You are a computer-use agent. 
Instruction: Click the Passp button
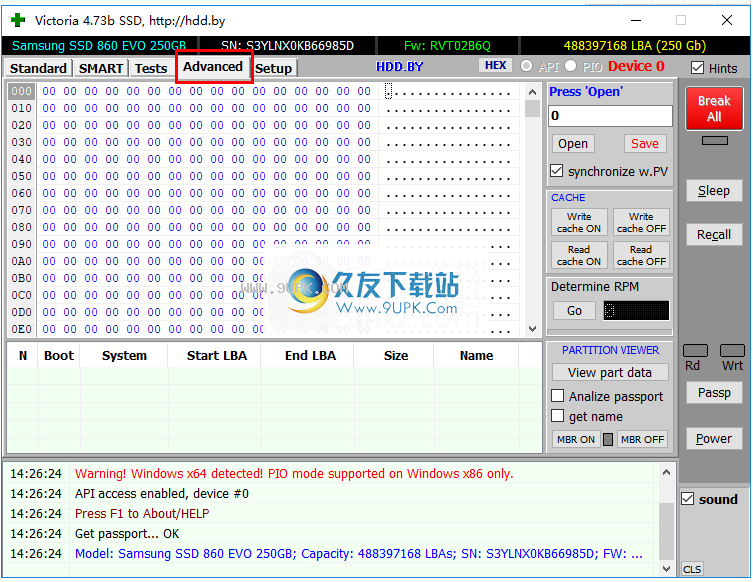pyautogui.click(x=714, y=393)
